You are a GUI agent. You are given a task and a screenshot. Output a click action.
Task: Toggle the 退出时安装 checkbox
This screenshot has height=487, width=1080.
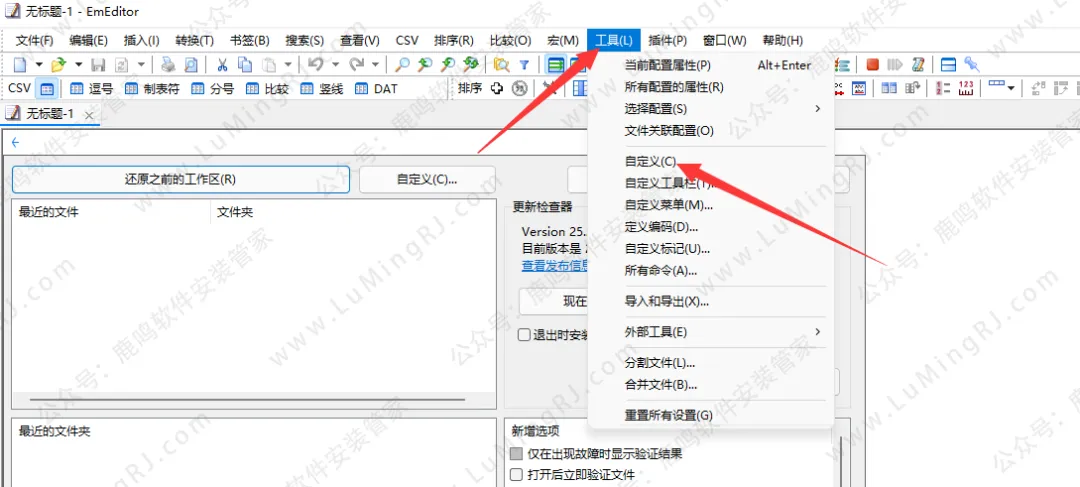click(x=525, y=335)
